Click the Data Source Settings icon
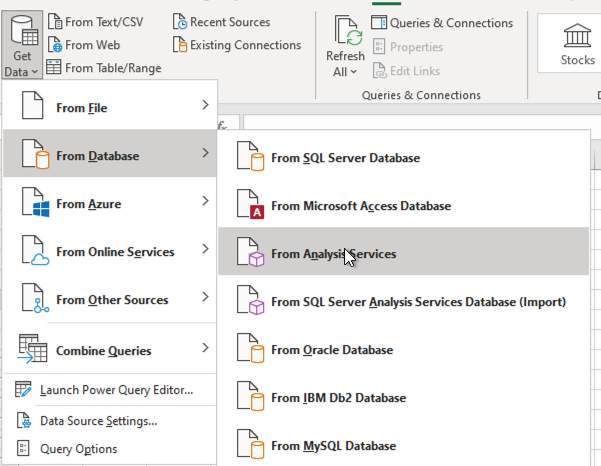 click(23, 420)
